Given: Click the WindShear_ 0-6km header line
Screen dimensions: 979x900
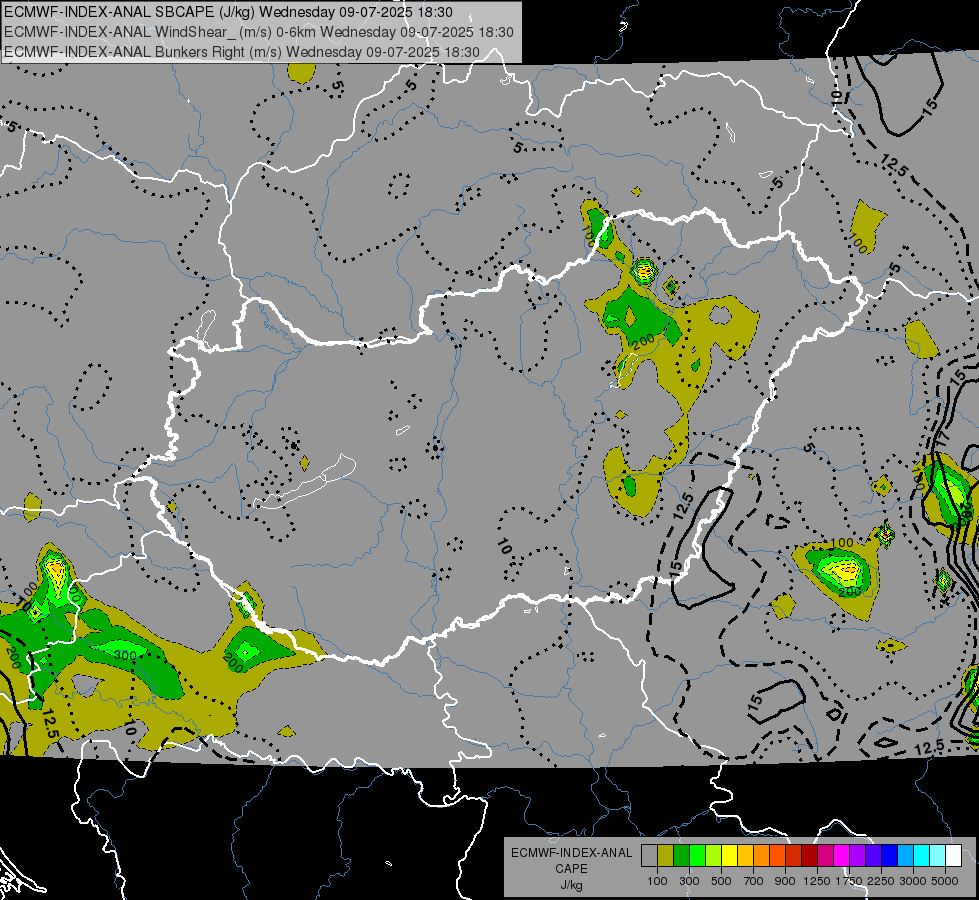Looking at the screenshot, I should [x=258, y=32].
